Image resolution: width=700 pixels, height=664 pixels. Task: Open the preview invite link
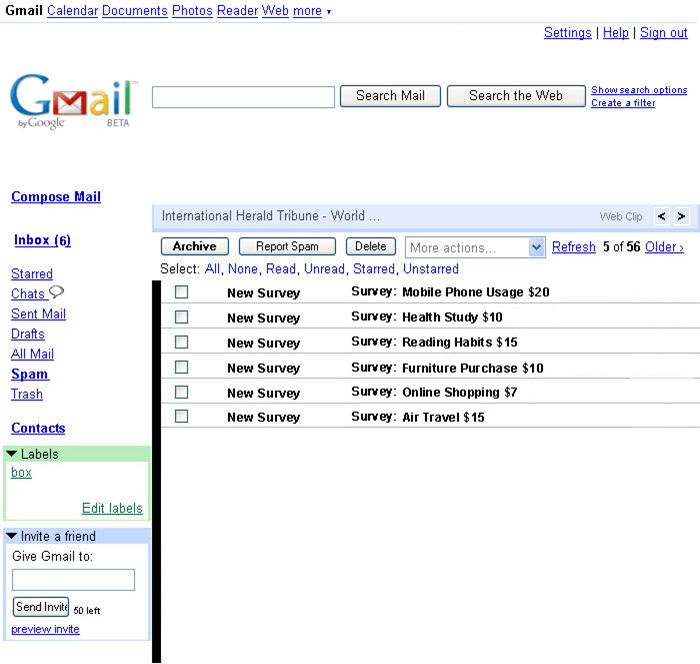[45, 629]
